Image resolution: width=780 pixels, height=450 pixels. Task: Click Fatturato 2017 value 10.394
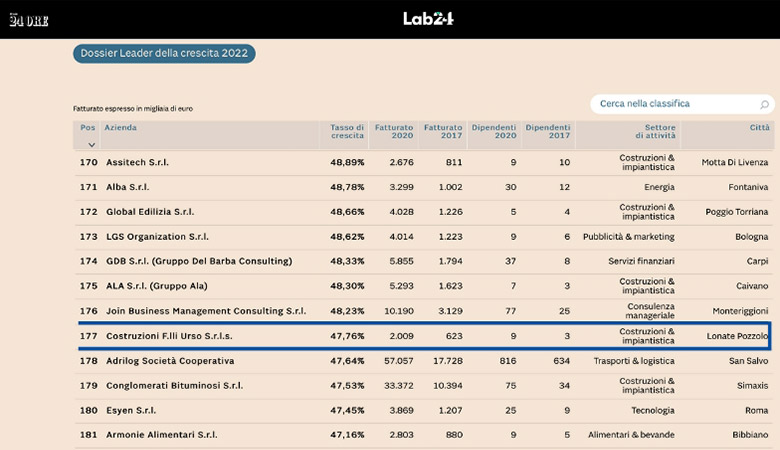tap(448, 385)
